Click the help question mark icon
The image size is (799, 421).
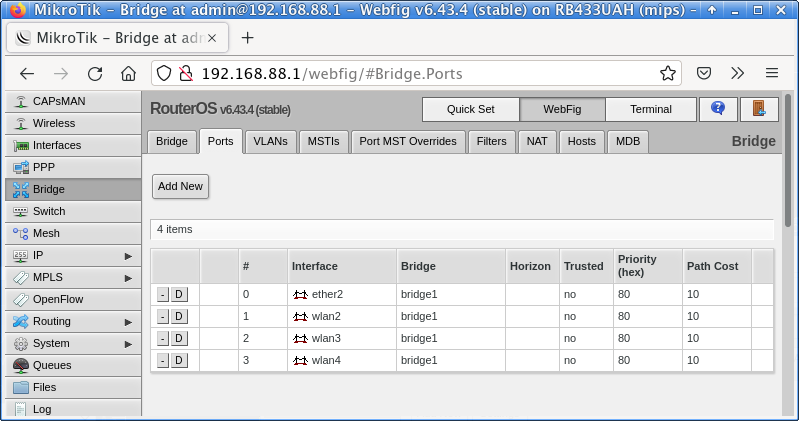(718, 109)
